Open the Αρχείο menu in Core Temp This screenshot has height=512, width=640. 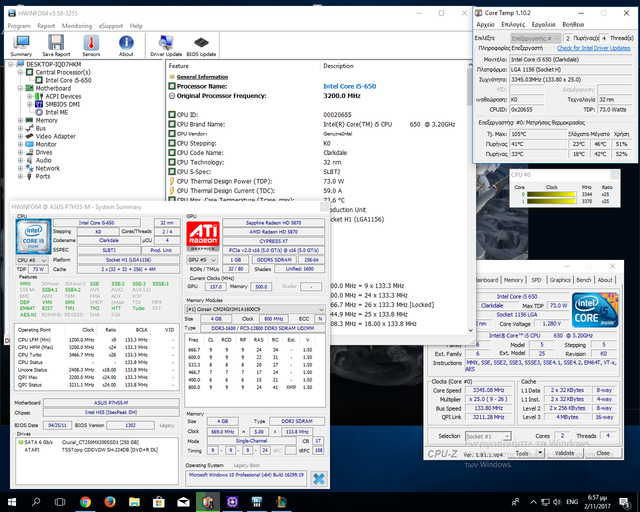click(x=485, y=24)
